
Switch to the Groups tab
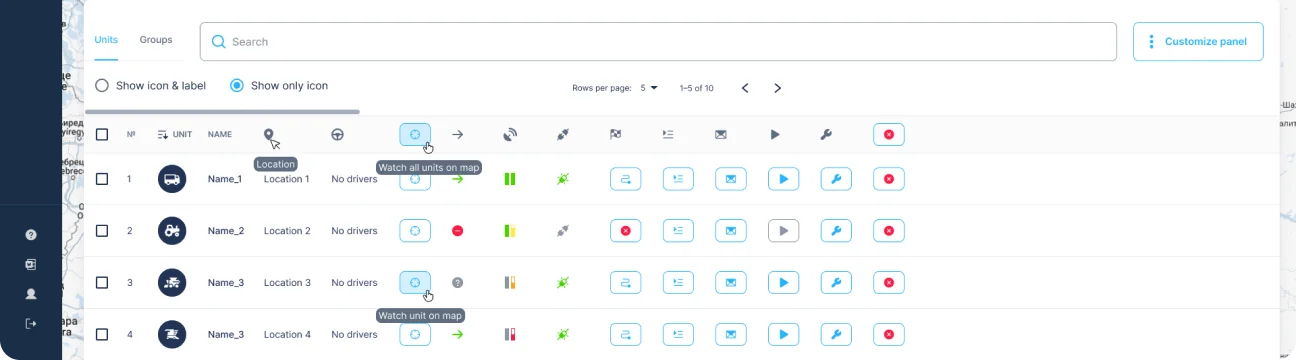(x=156, y=40)
